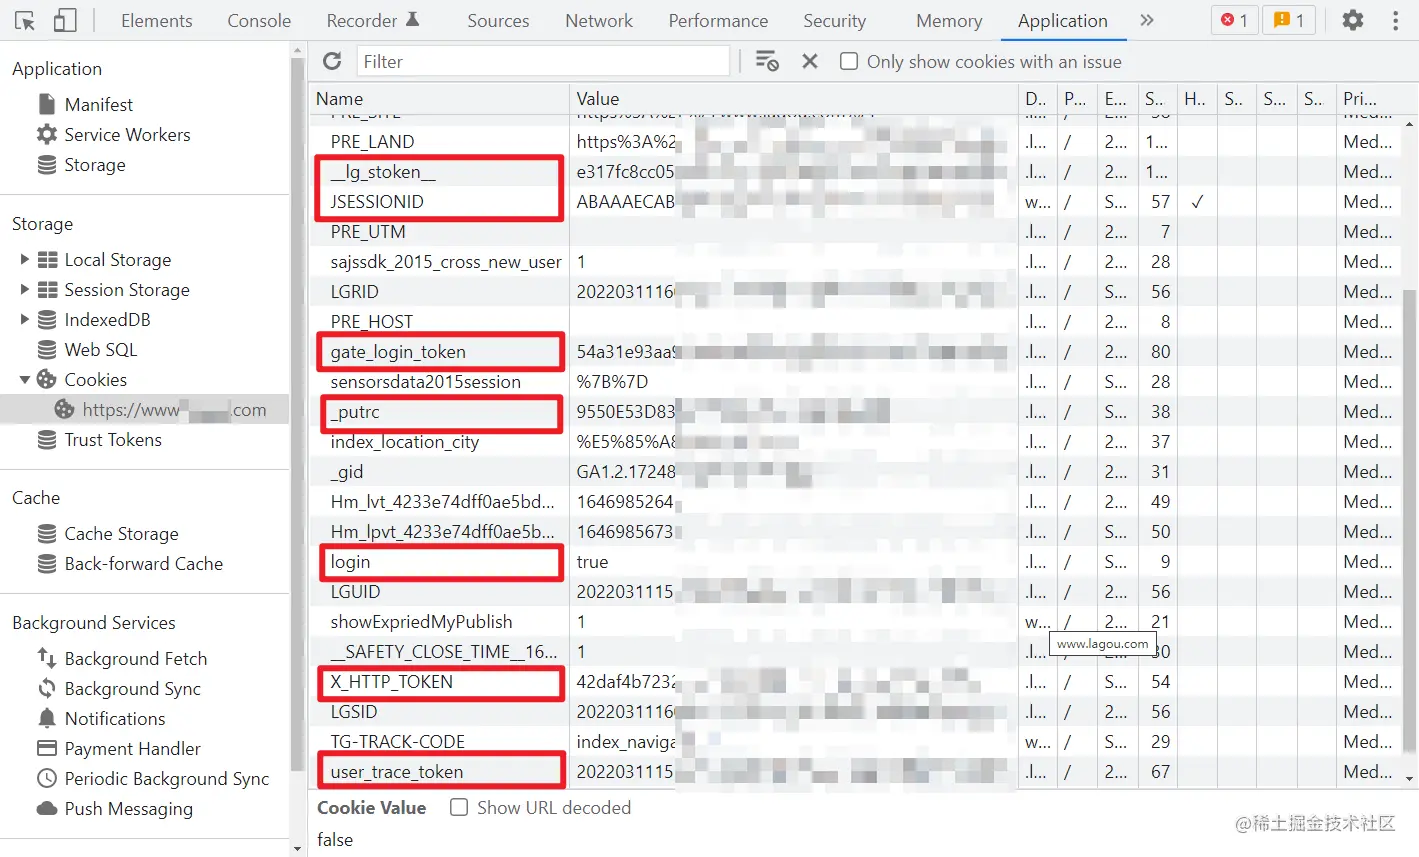This screenshot has width=1419, height=857.
Task: Click the Back-forward Cache icon
Action: [47, 563]
